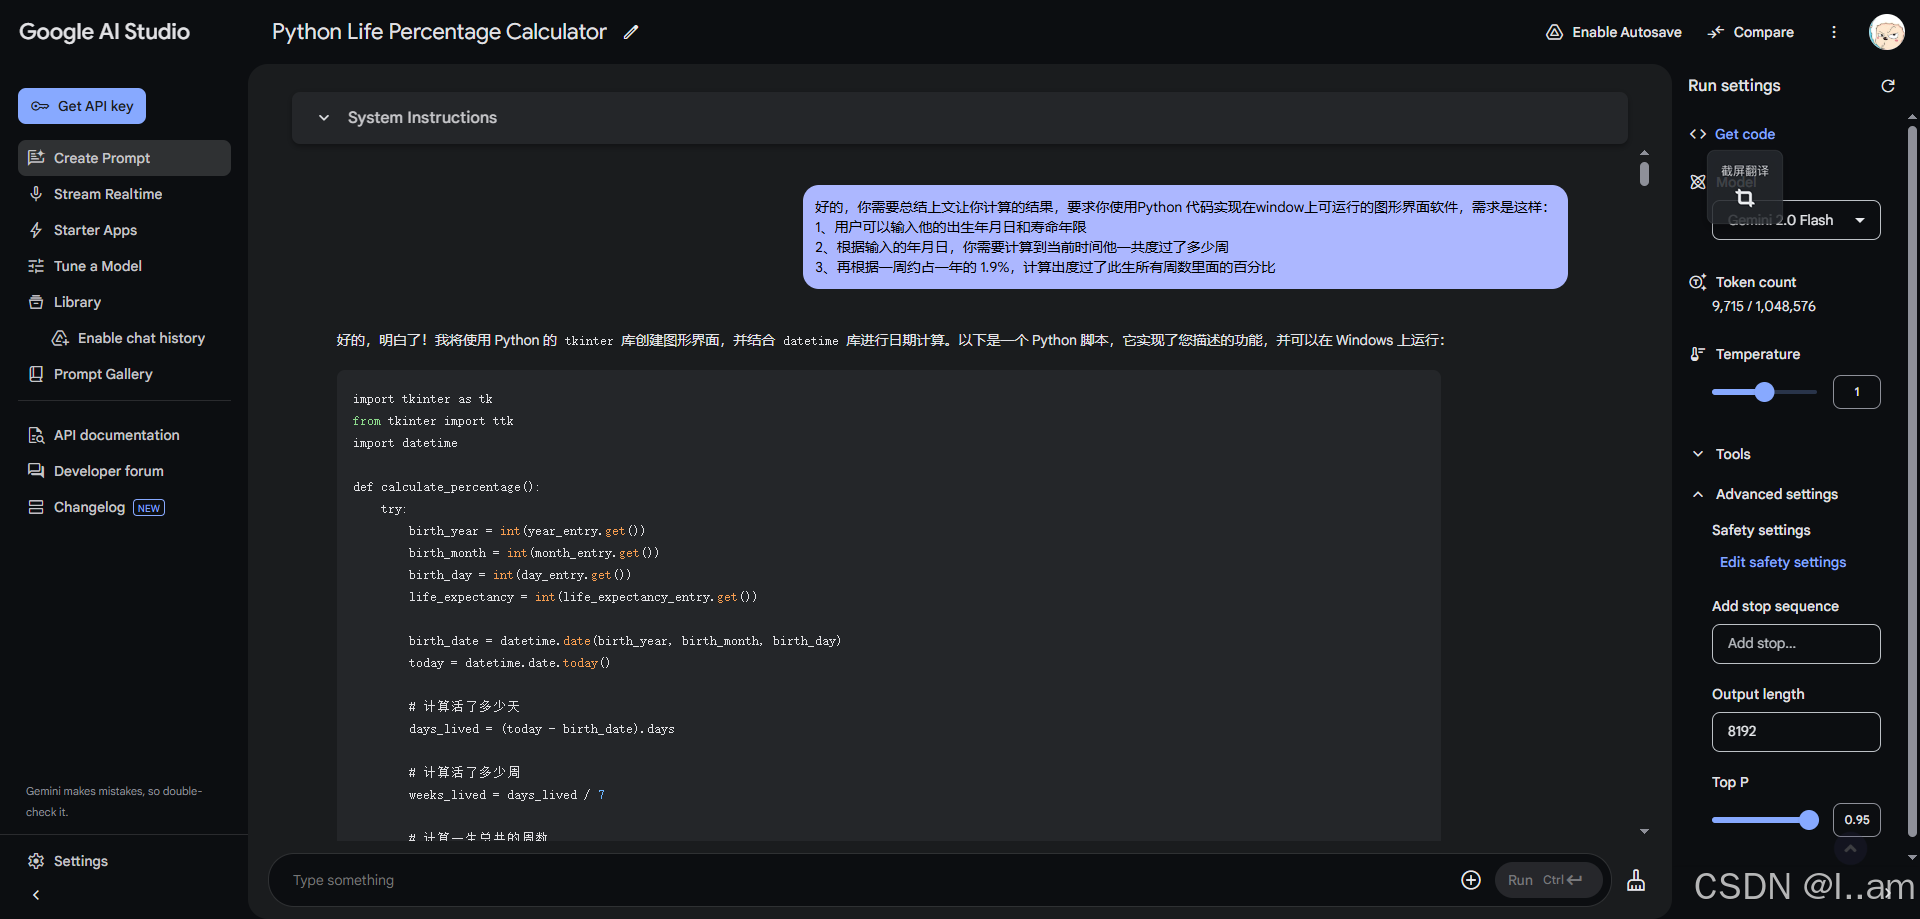Open the three-dot more options menu
Image resolution: width=1920 pixels, height=919 pixels.
coord(1834,32)
